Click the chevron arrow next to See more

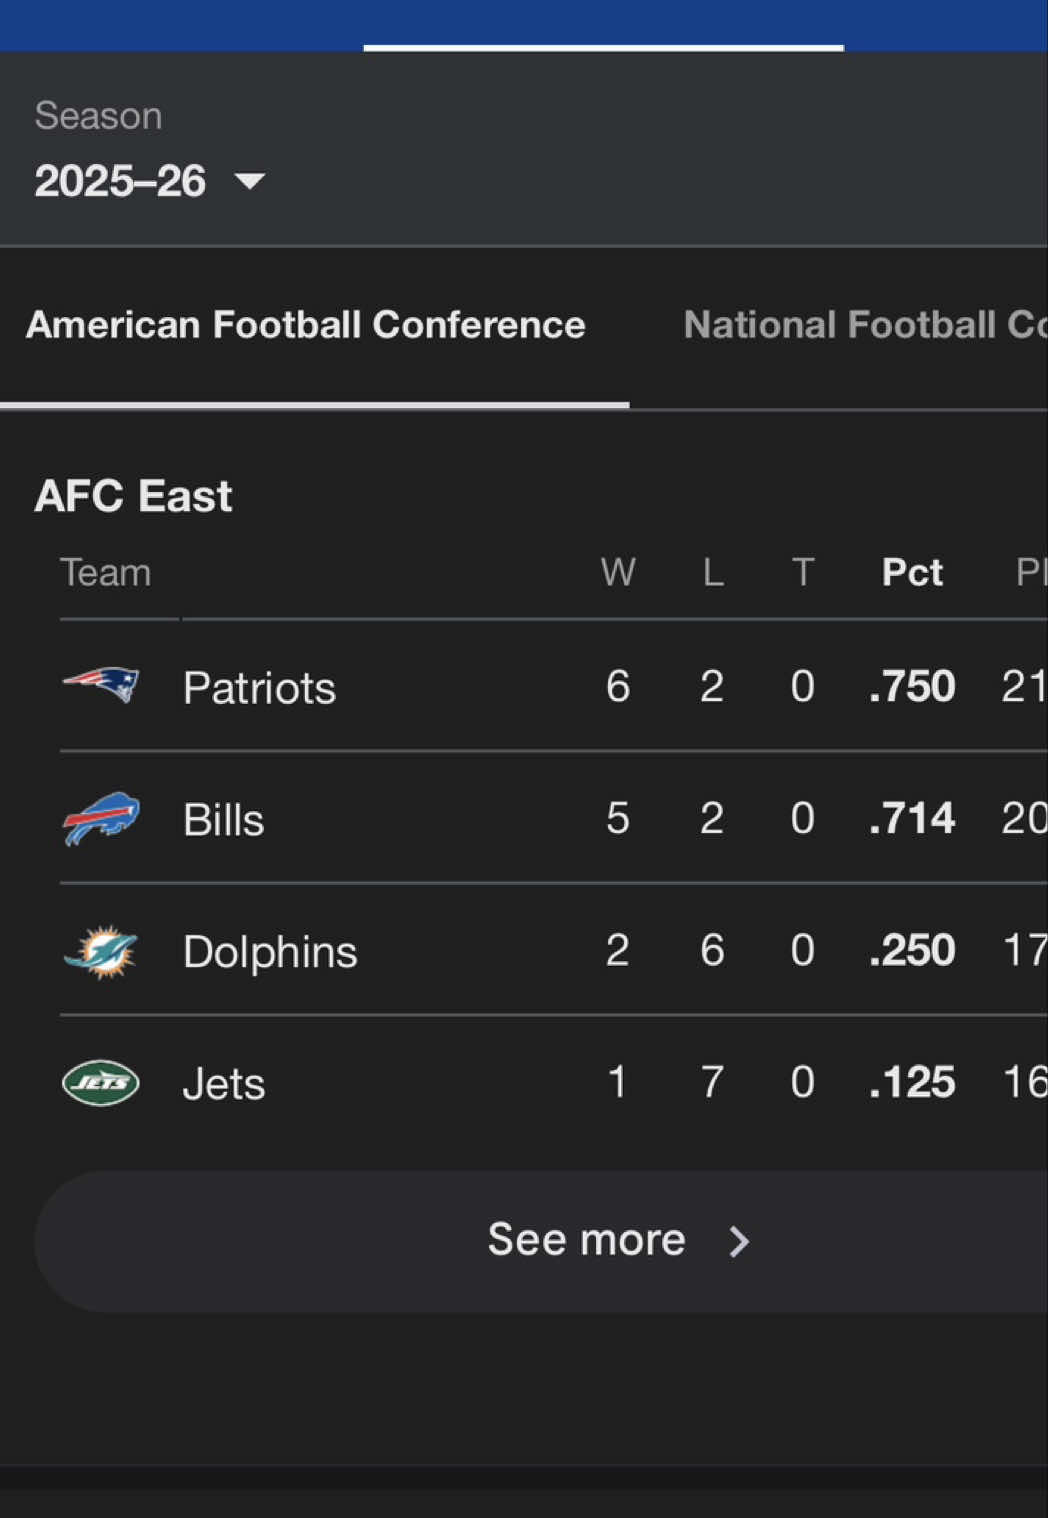(739, 1241)
